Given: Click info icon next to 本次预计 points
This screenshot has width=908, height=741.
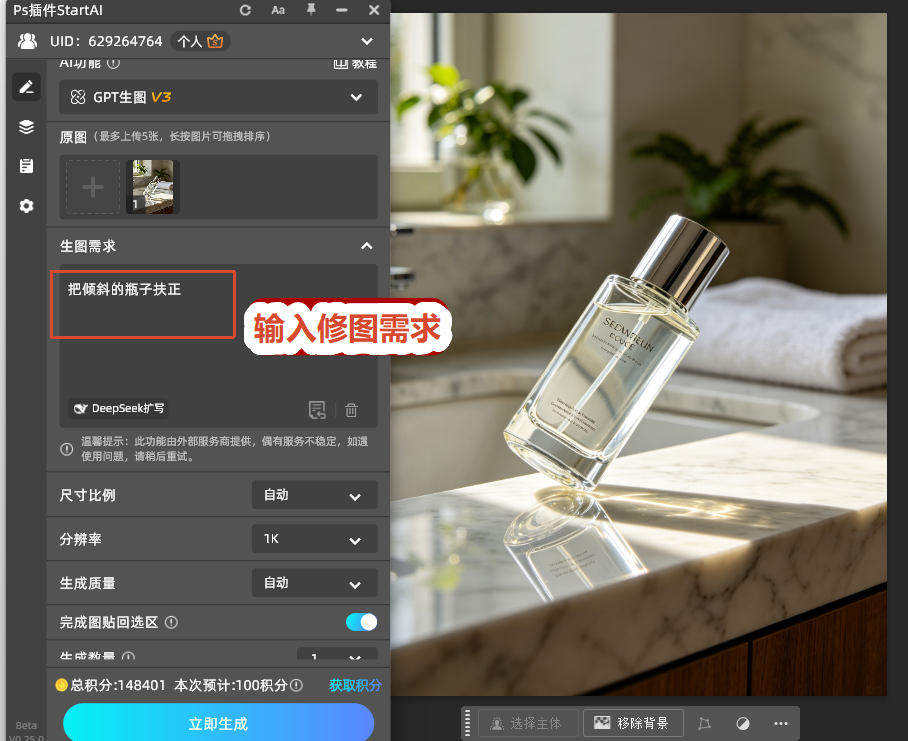Looking at the screenshot, I should (x=296, y=685).
